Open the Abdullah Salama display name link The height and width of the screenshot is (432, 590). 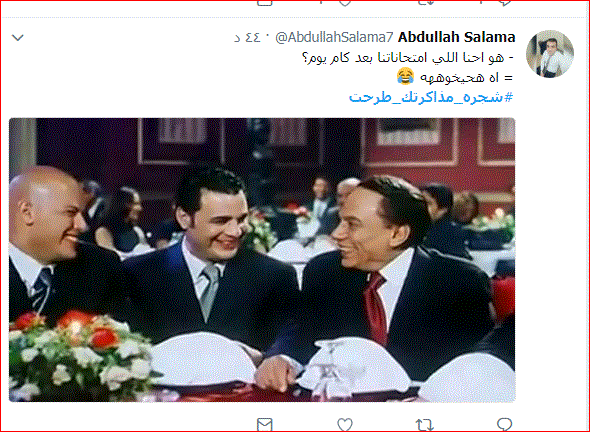tap(456, 37)
